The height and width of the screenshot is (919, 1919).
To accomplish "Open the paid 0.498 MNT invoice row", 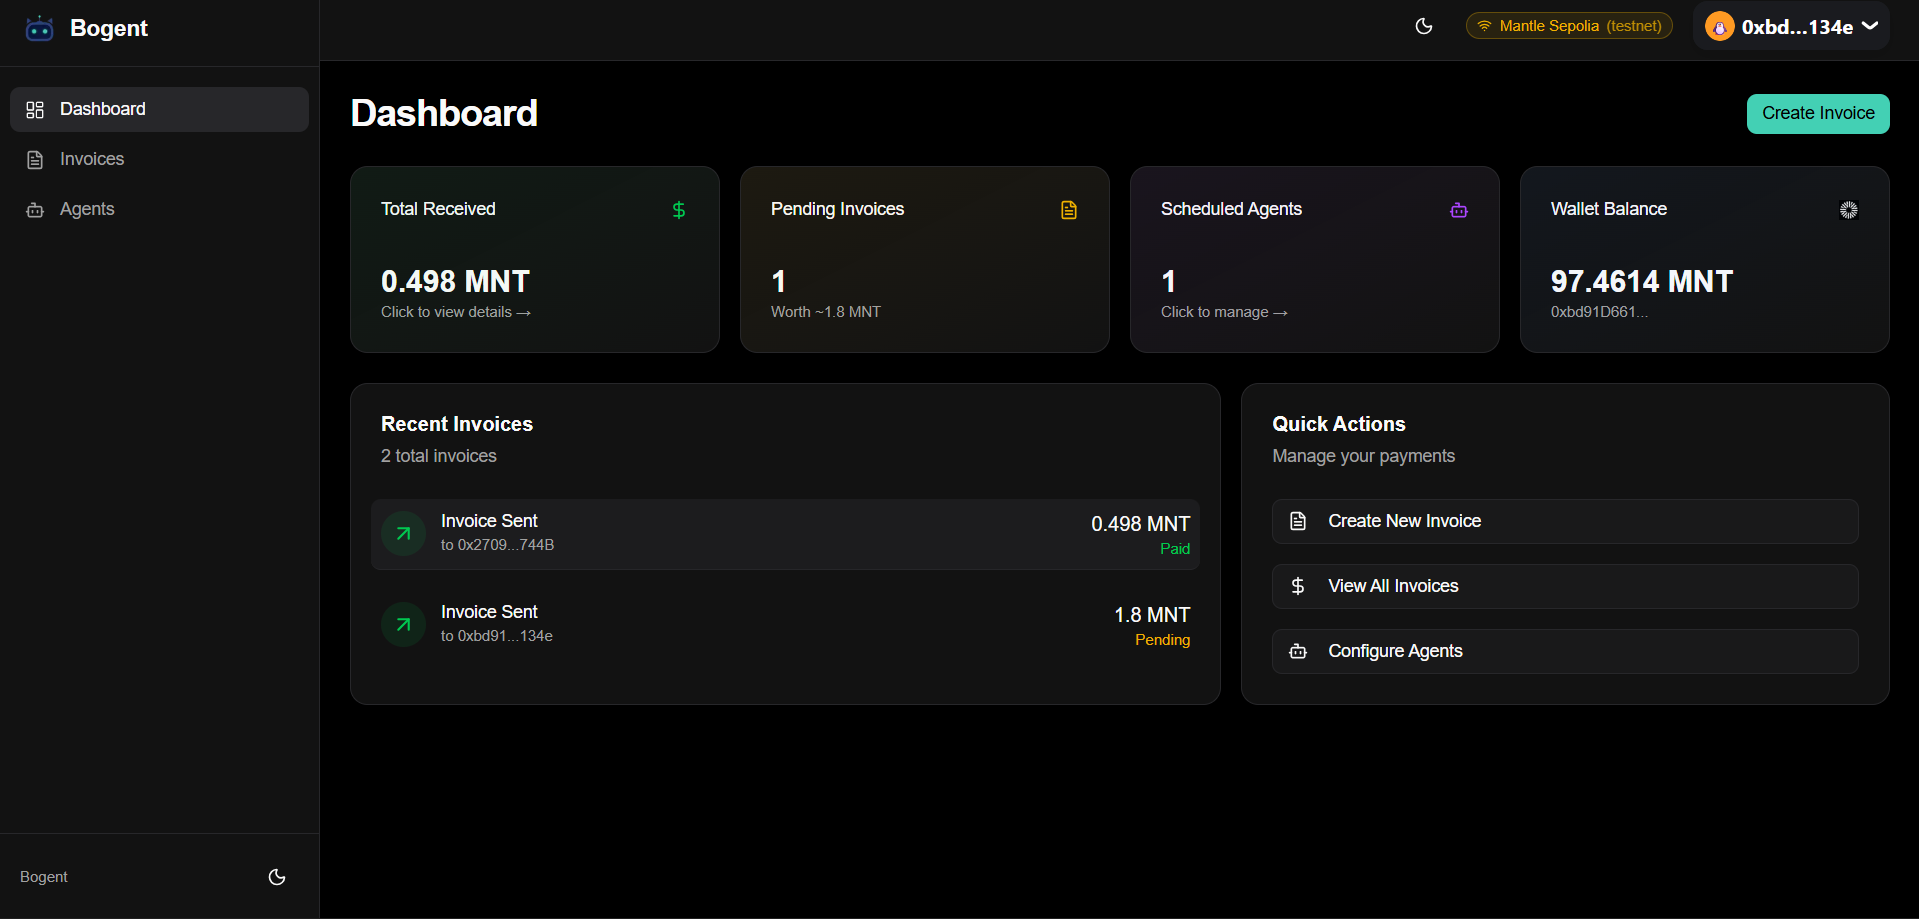I will 785,534.
